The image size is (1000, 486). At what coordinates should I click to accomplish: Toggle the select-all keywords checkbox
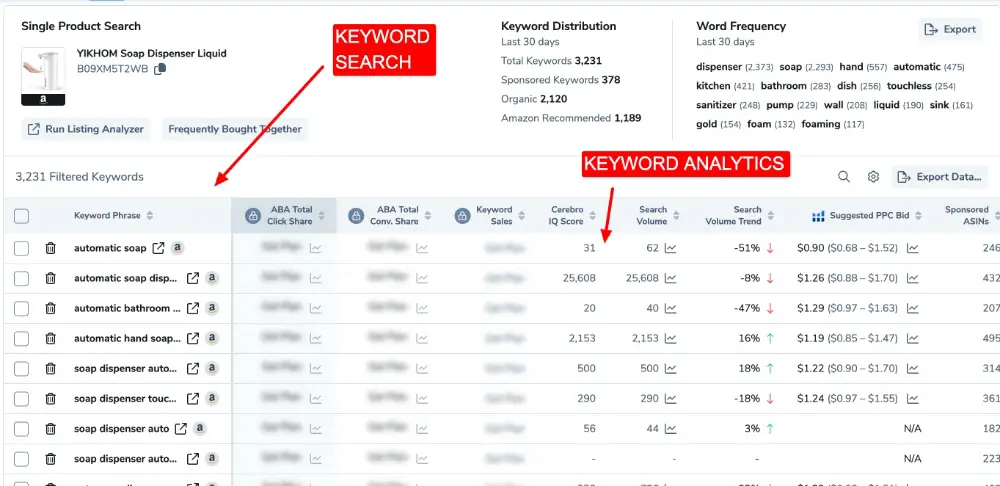[22, 216]
